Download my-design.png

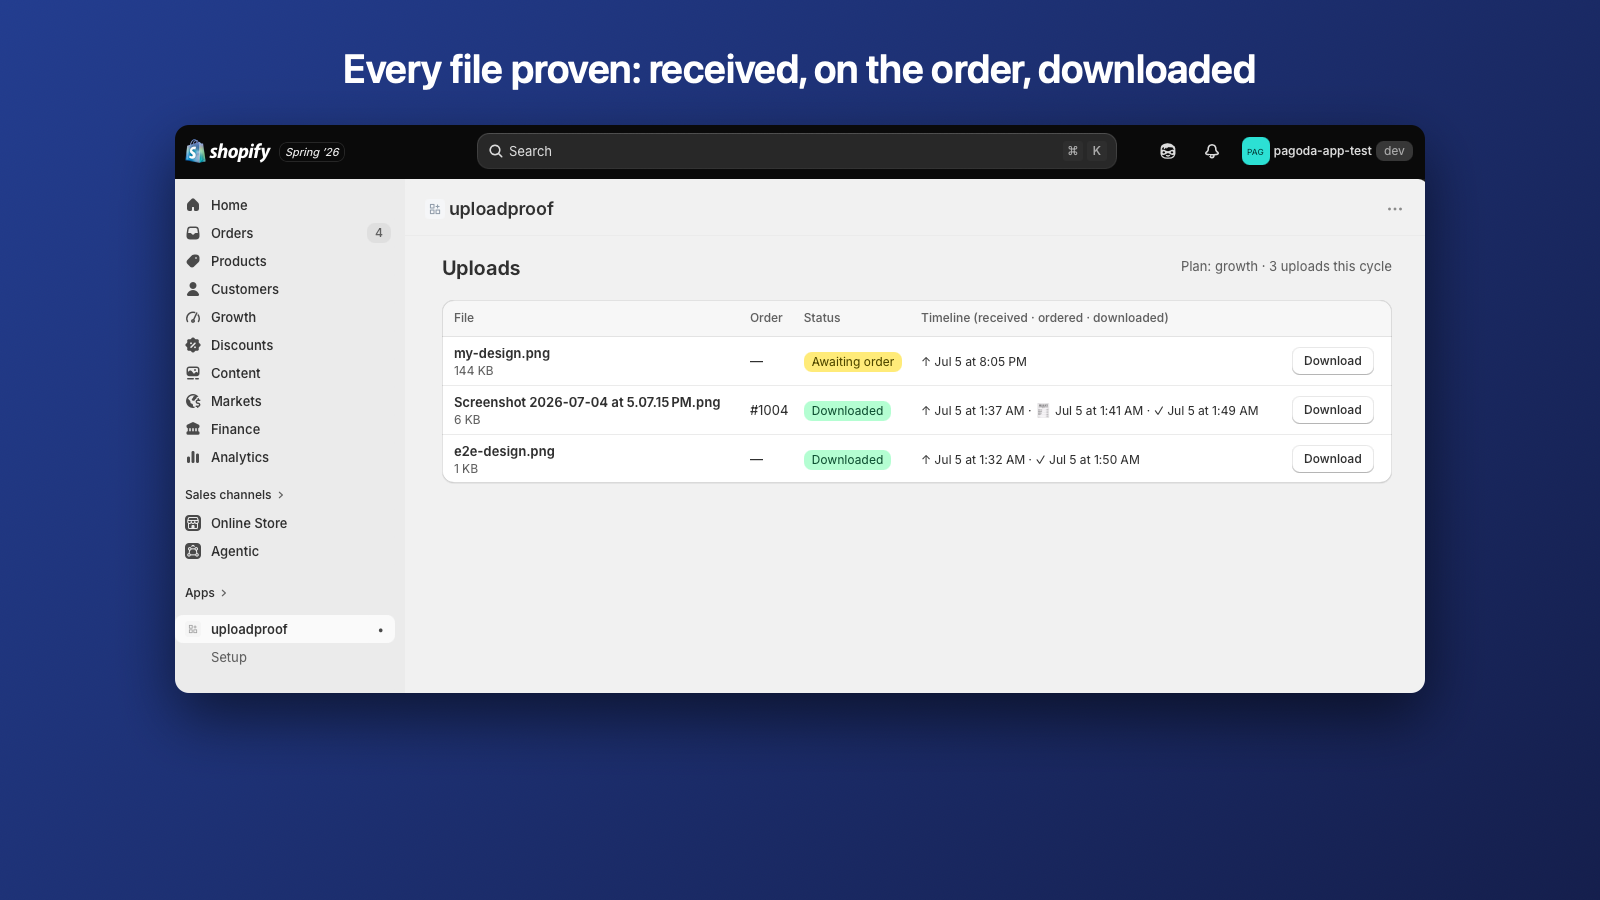coord(1332,361)
